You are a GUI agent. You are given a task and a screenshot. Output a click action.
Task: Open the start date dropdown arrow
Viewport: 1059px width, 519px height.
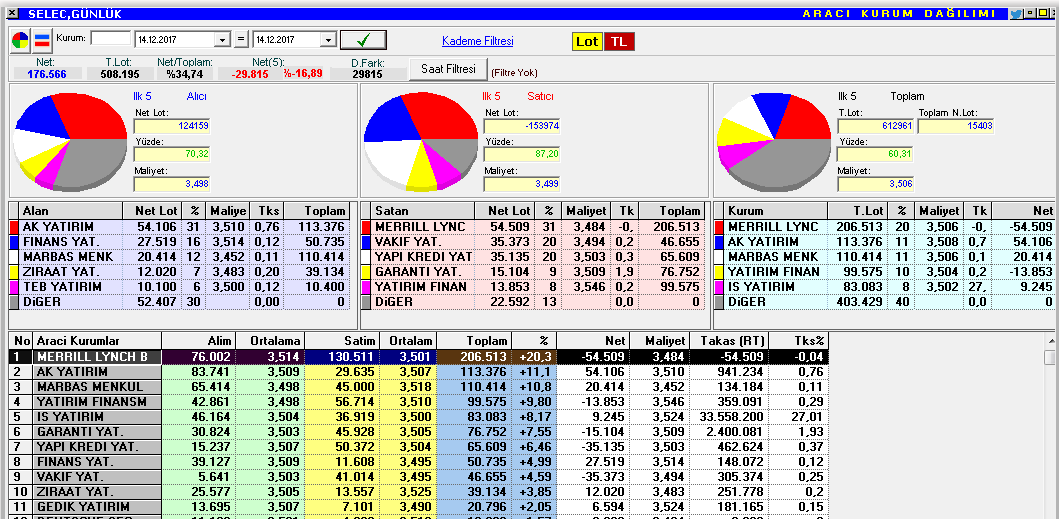tap(223, 41)
